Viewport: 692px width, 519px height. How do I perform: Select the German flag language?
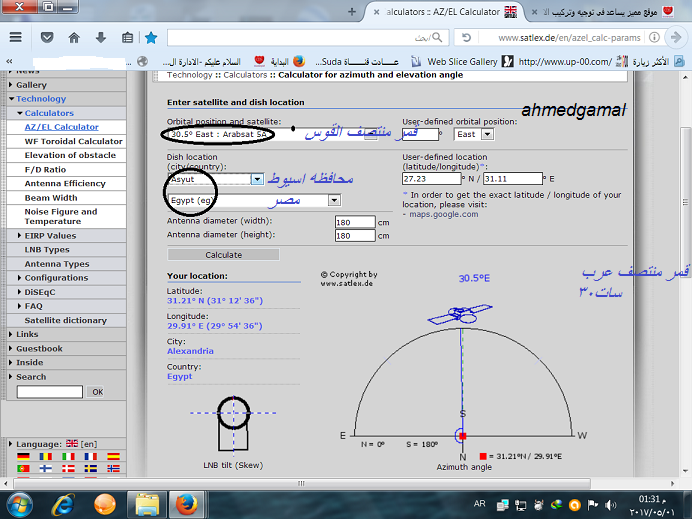[22, 456]
